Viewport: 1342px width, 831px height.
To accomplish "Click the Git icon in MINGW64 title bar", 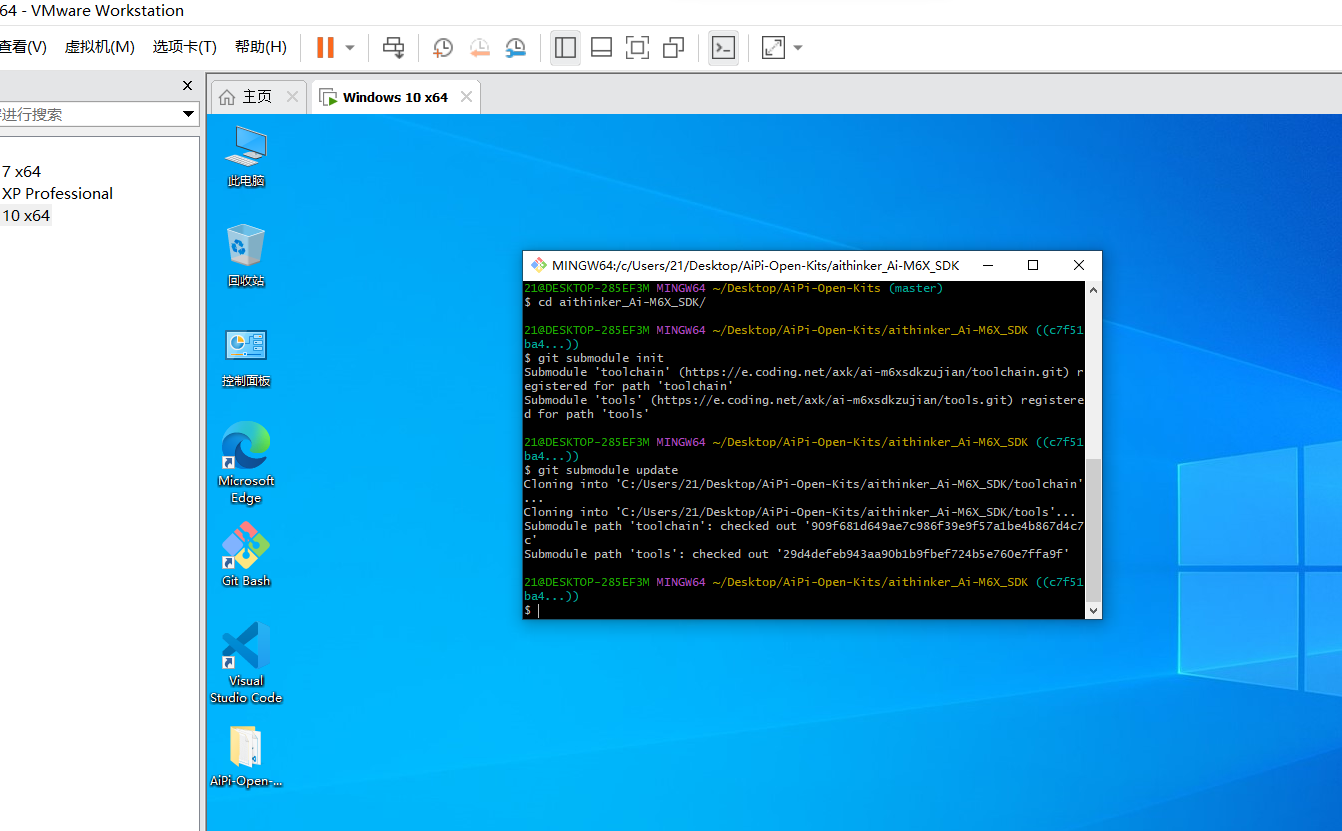I will (x=538, y=265).
